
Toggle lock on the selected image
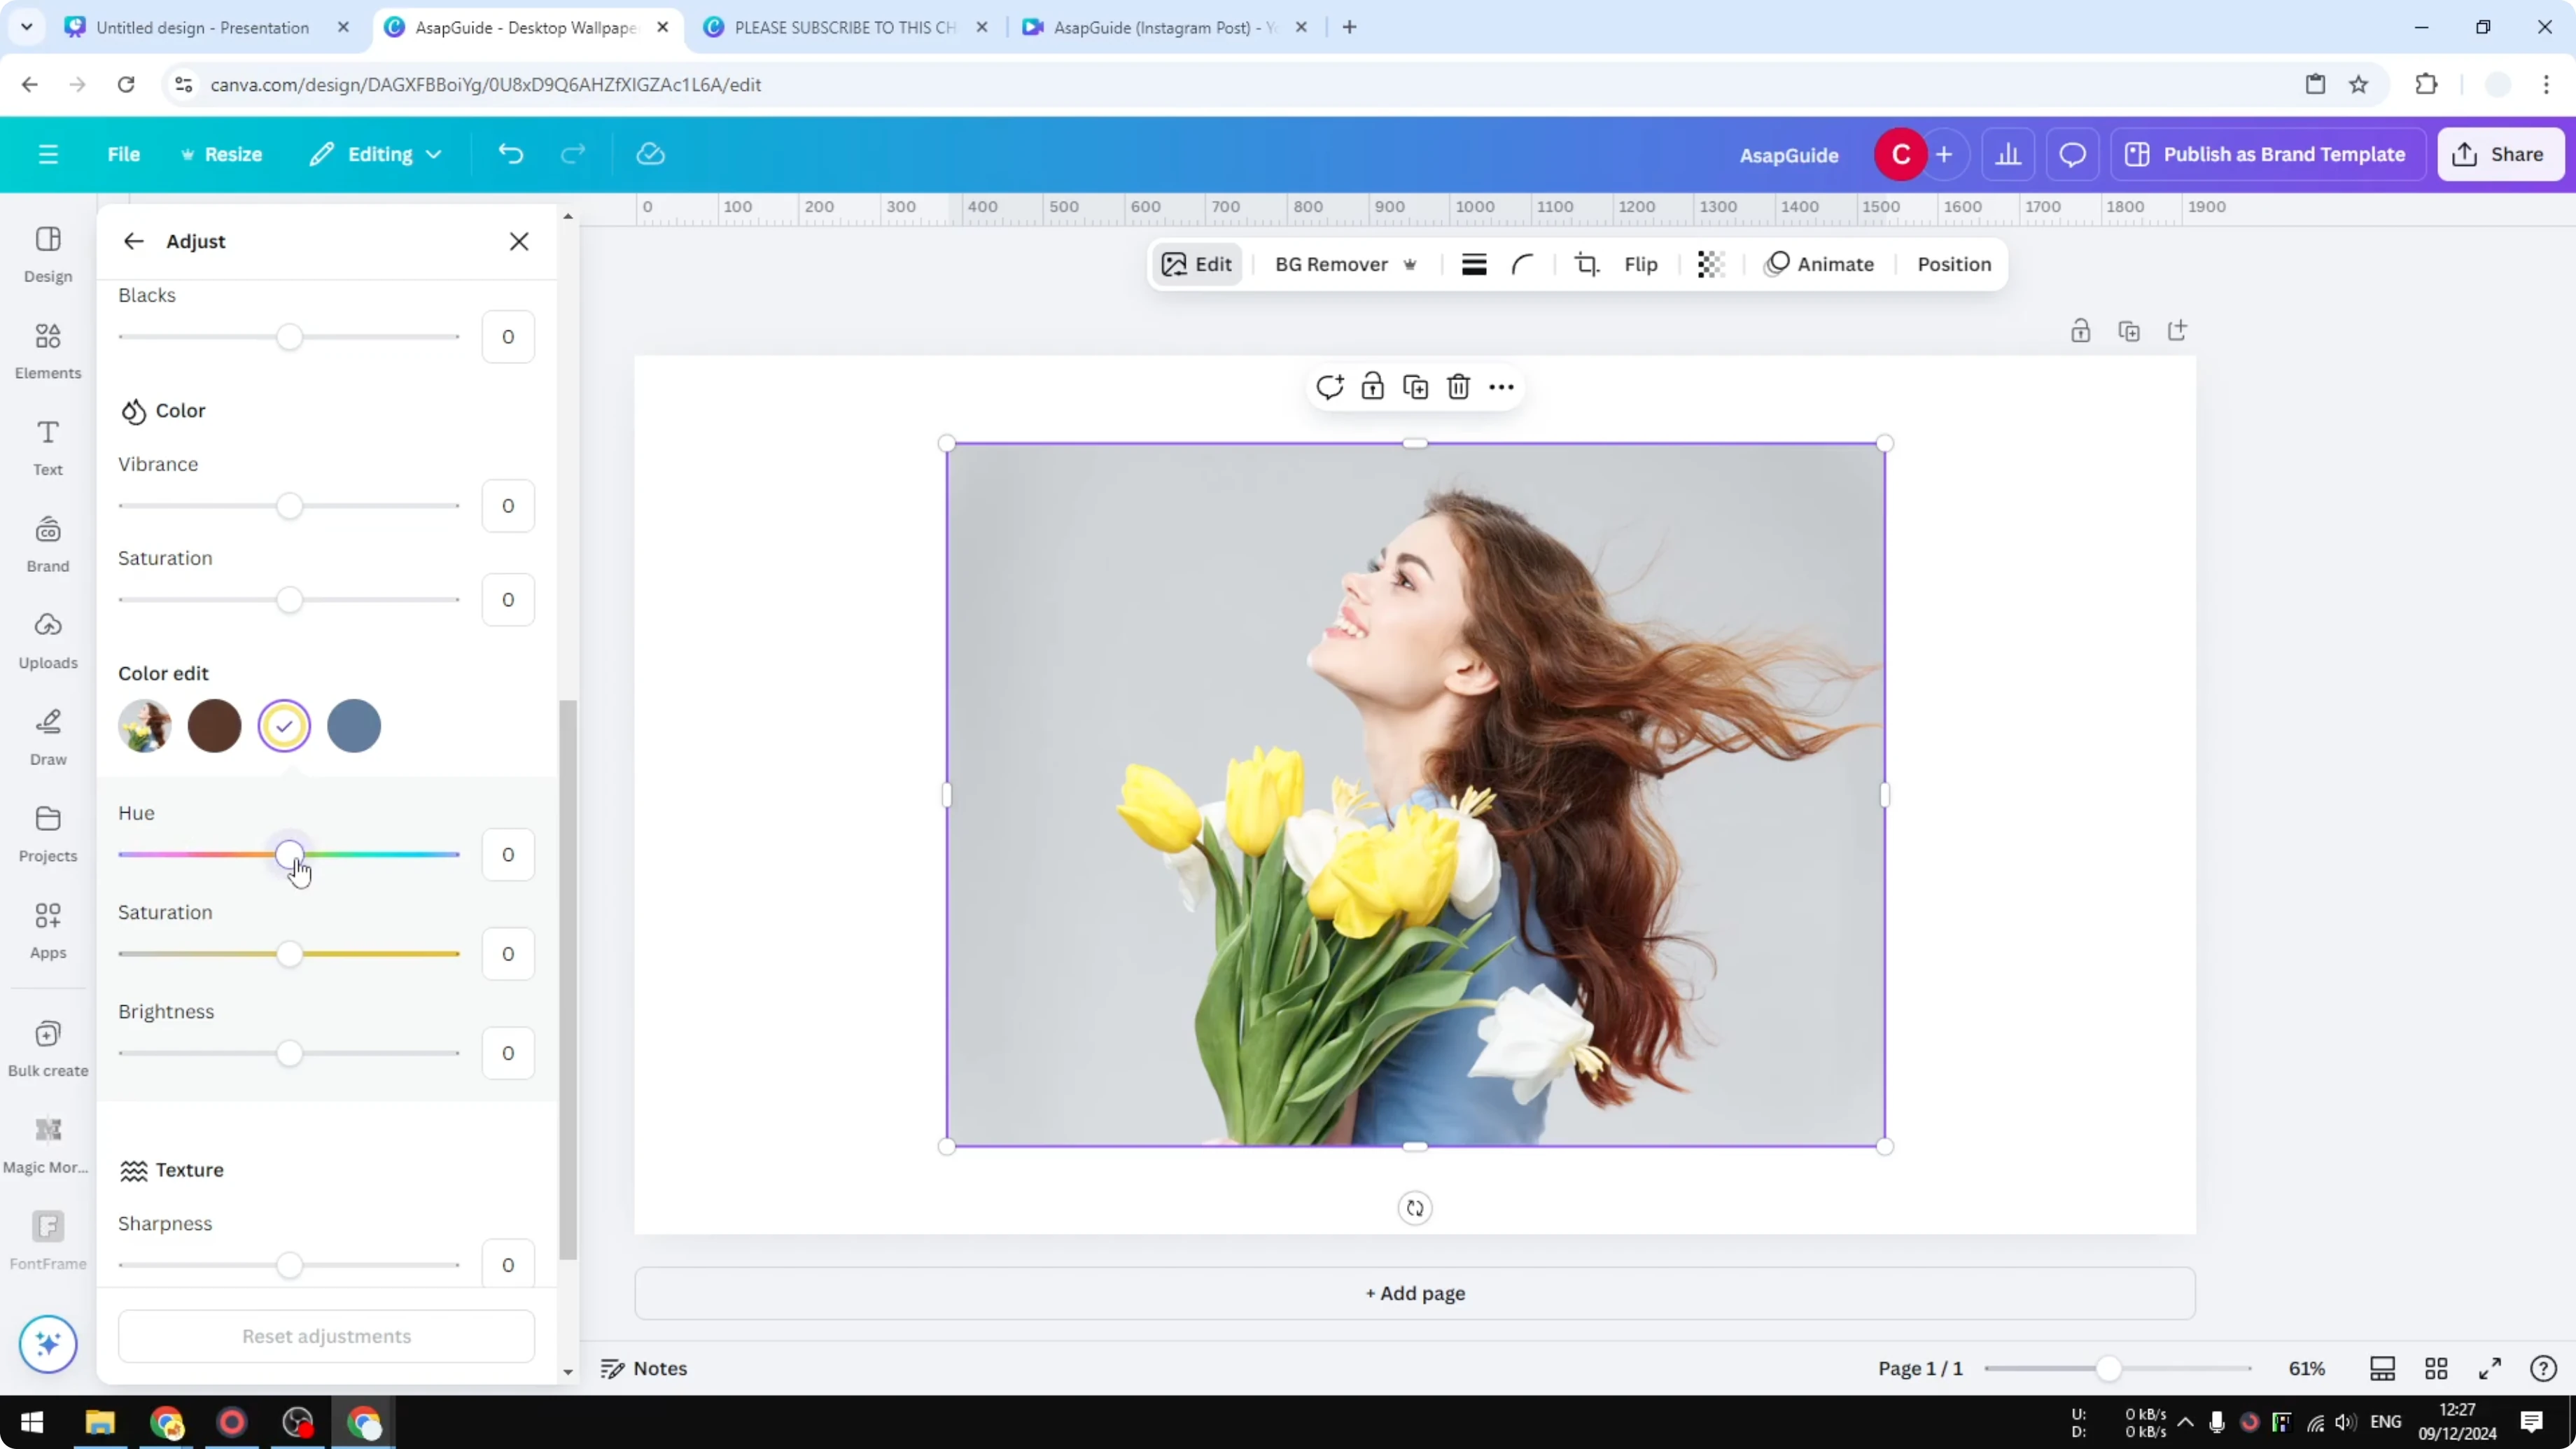pos(1372,386)
